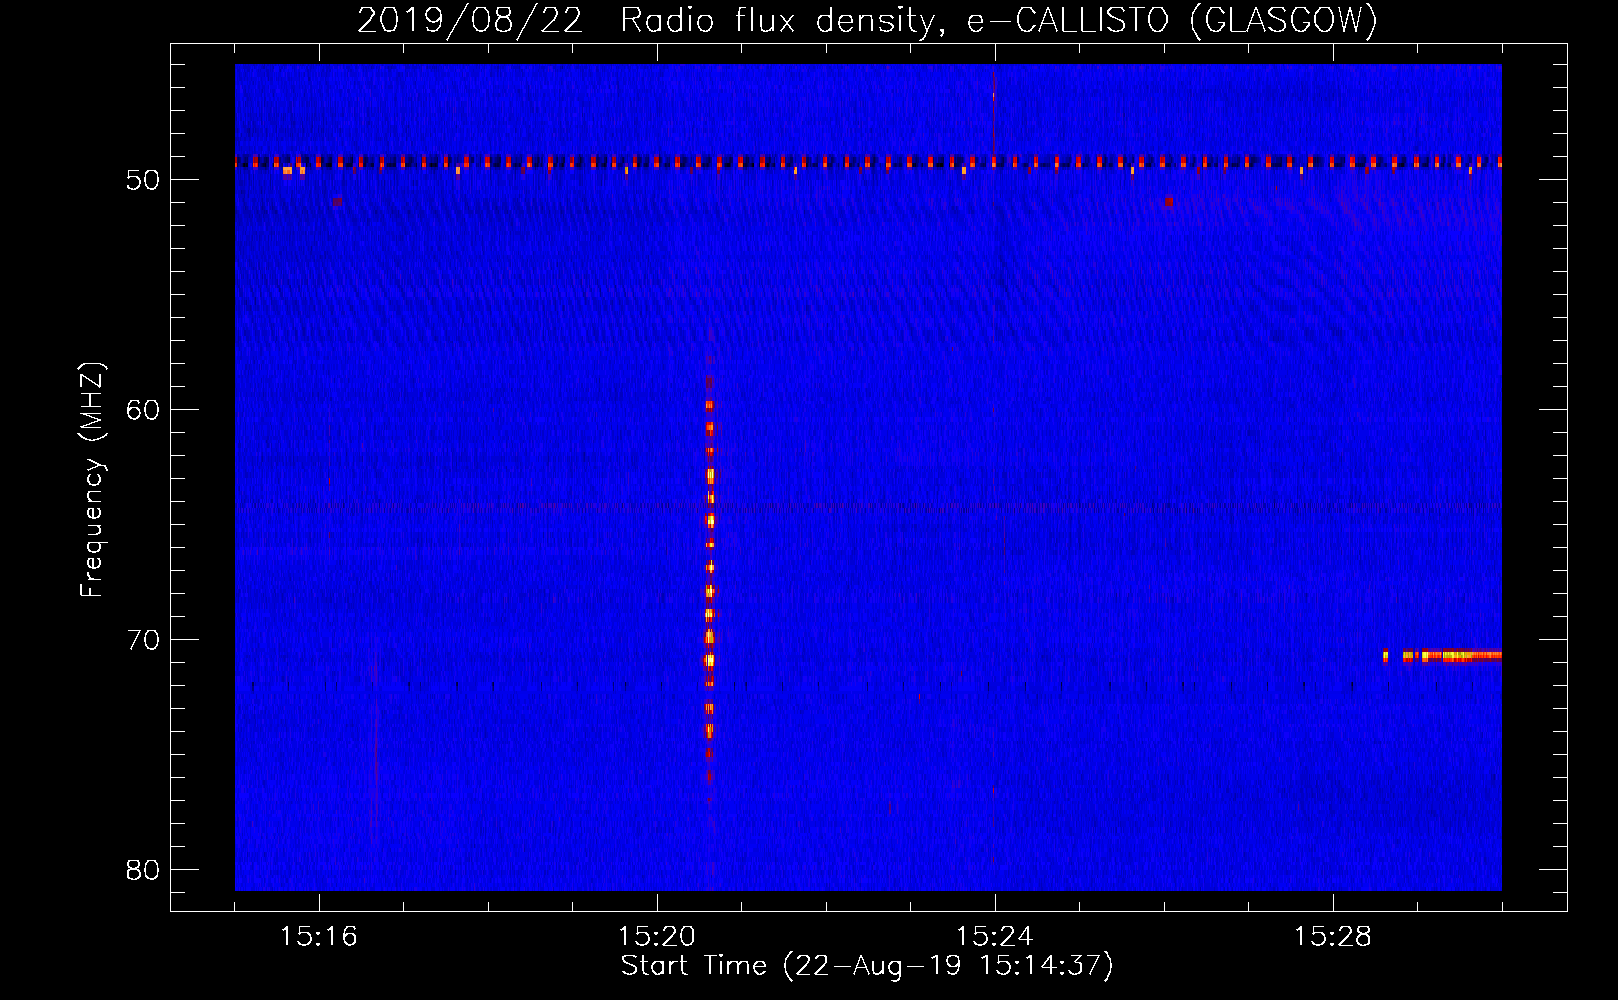1618x1000 pixels.
Task: Click the 'Start Time (22-Aug-19 15:14:37)' axis label
Action: [x=867, y=966]
